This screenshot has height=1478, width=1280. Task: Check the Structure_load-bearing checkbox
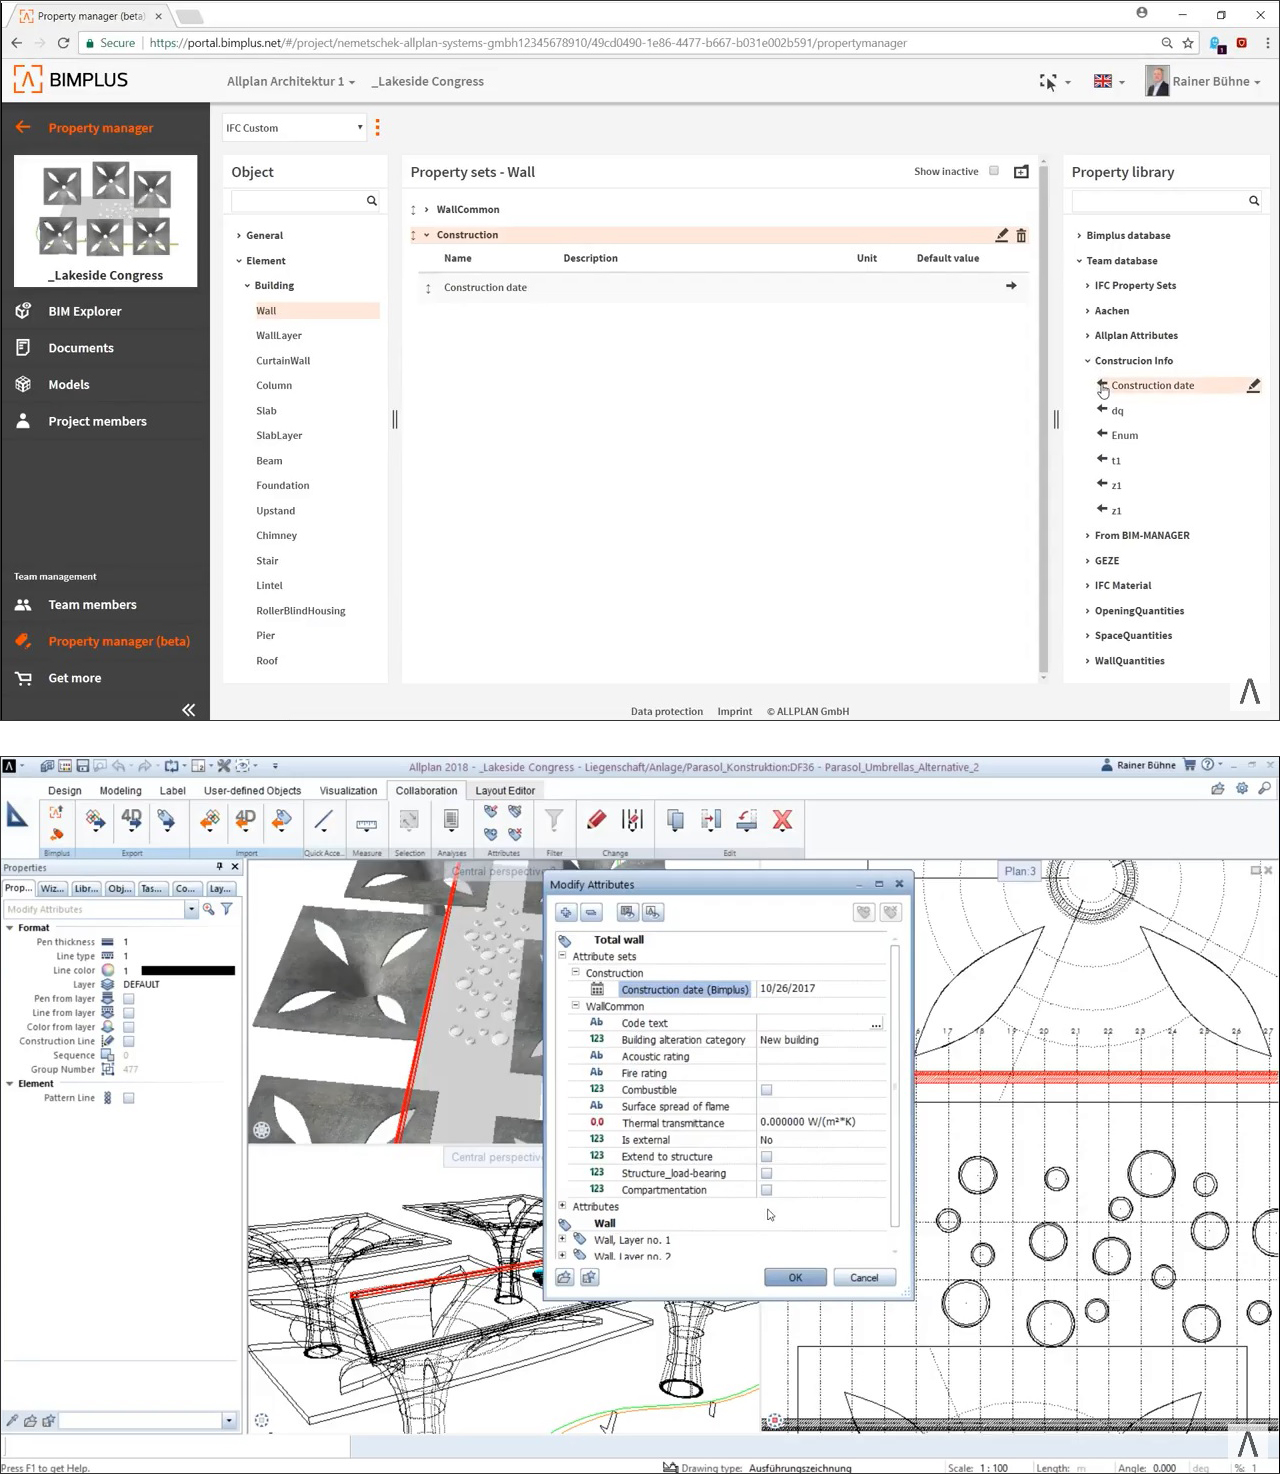pyautogui.click(x=766, y=1174)
